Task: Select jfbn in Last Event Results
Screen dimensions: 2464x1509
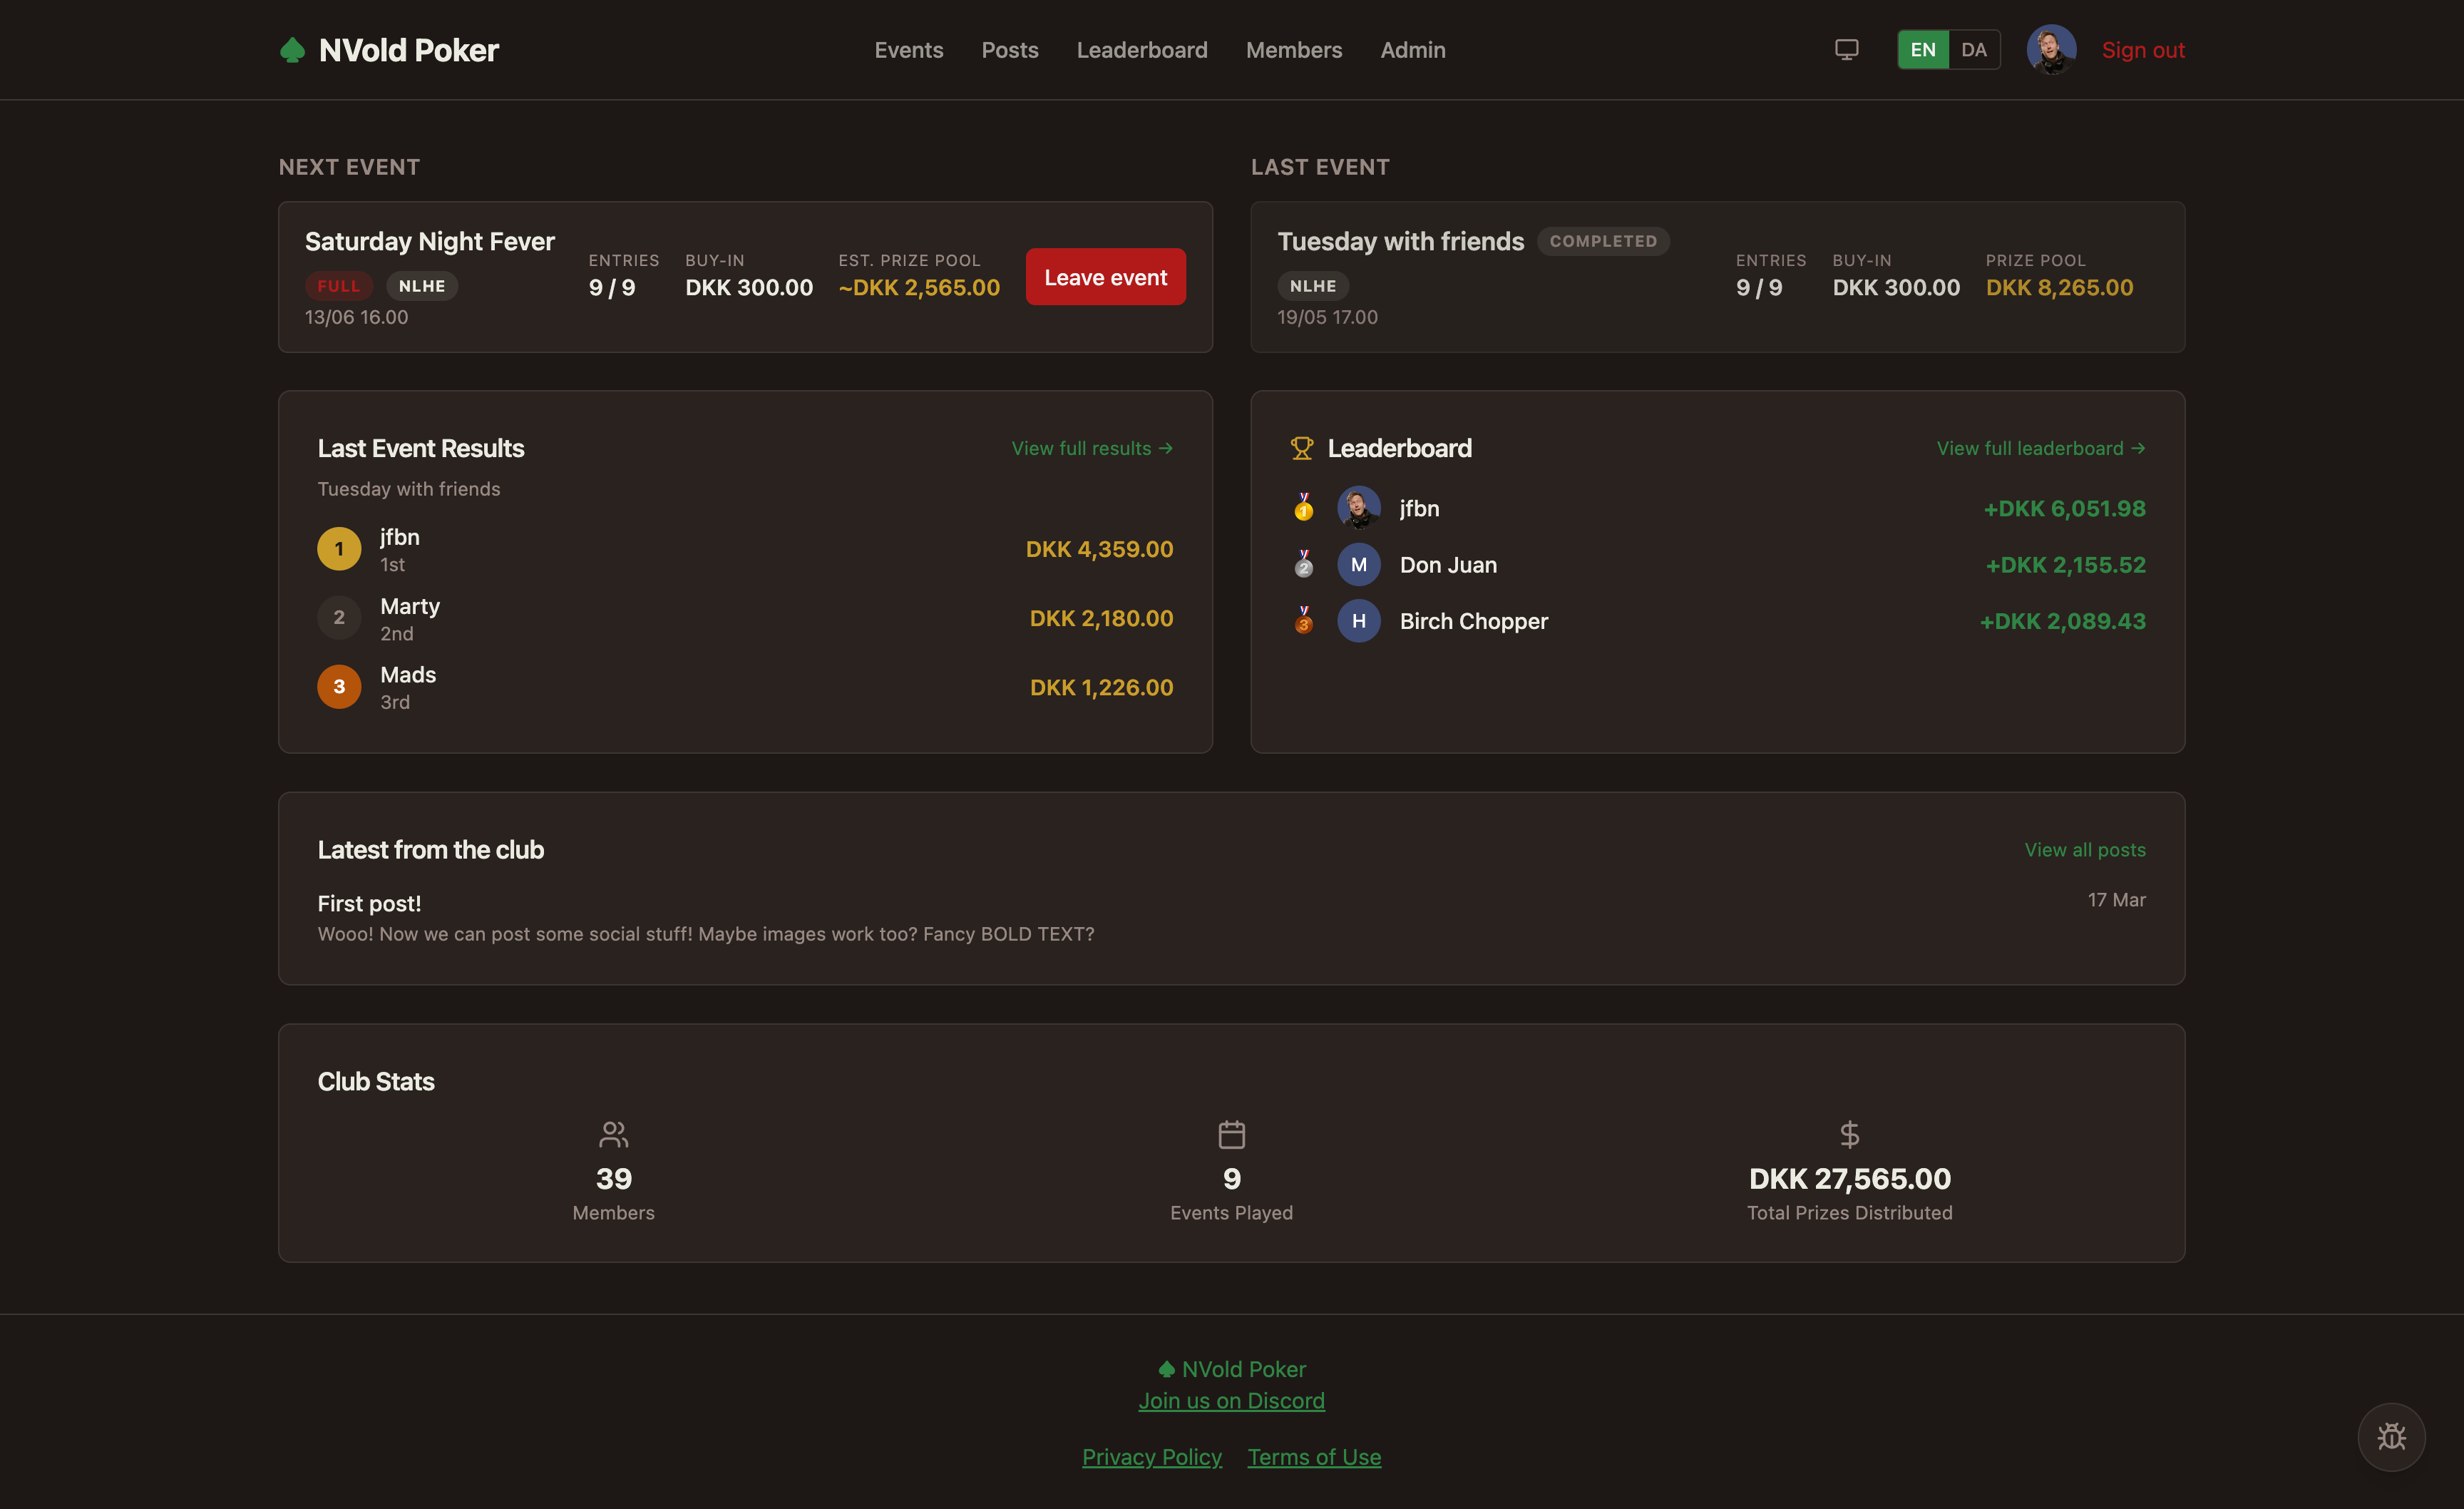Action: click(399, 537)
